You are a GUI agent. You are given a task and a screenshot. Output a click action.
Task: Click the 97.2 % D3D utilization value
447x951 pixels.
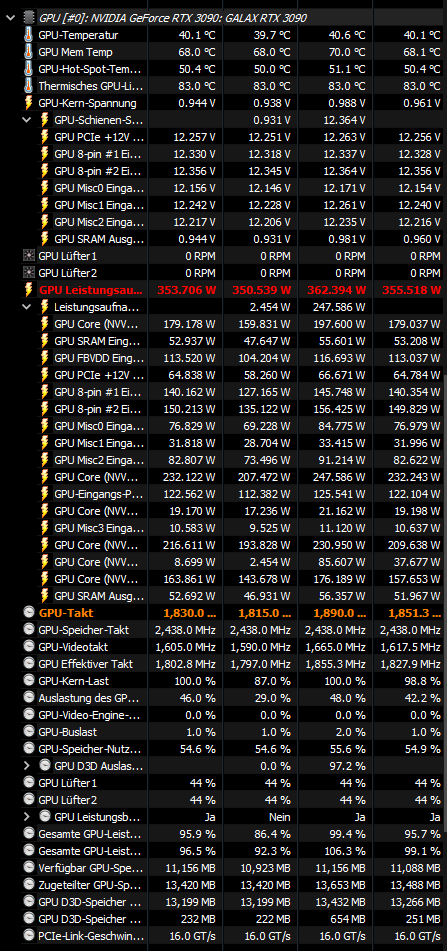348,765
